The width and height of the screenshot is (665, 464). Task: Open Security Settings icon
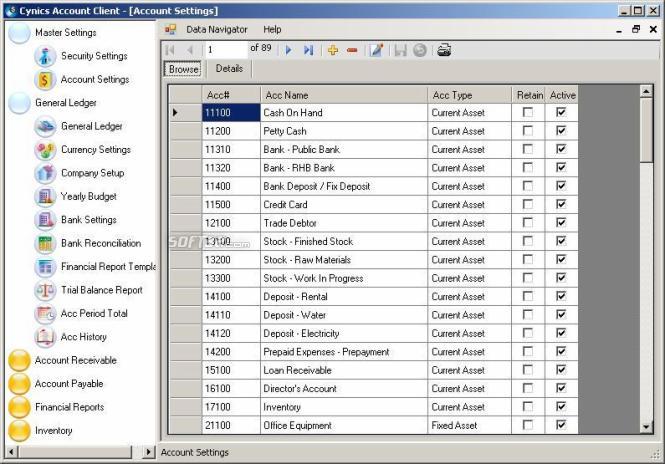coord(45,56)
